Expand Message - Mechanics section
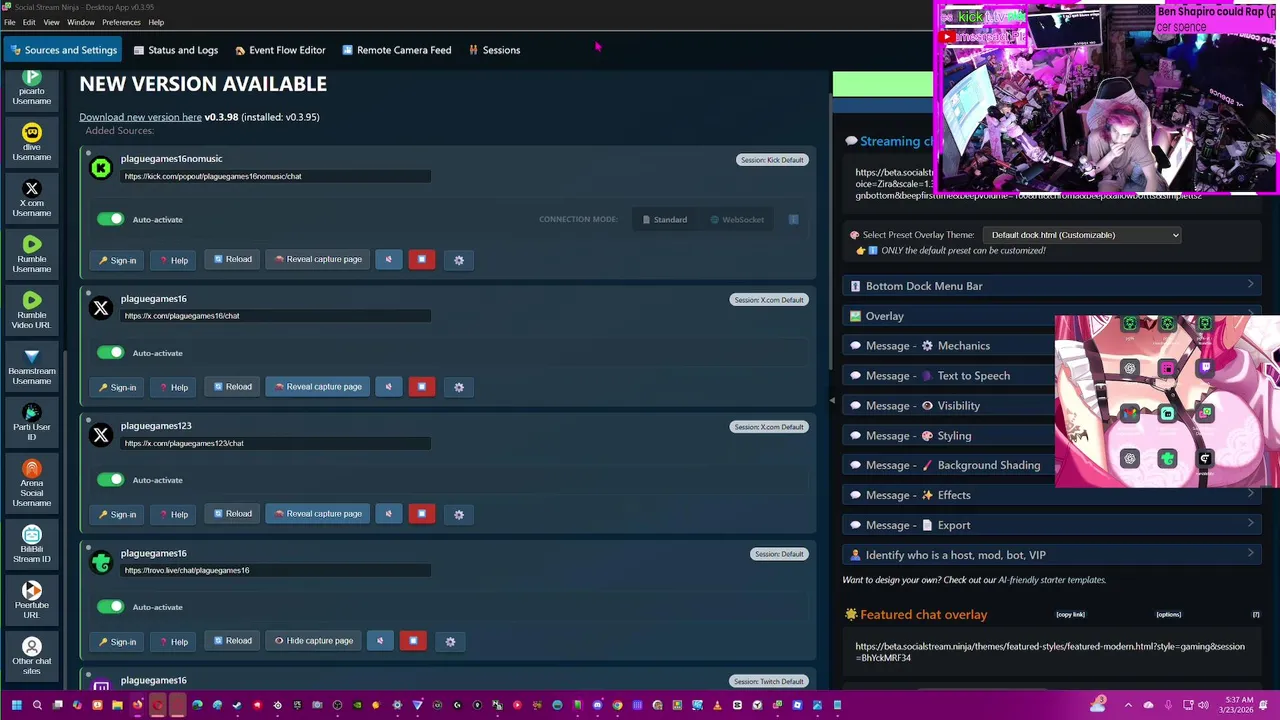This screenshot has height=720, width=1280. 948,346
